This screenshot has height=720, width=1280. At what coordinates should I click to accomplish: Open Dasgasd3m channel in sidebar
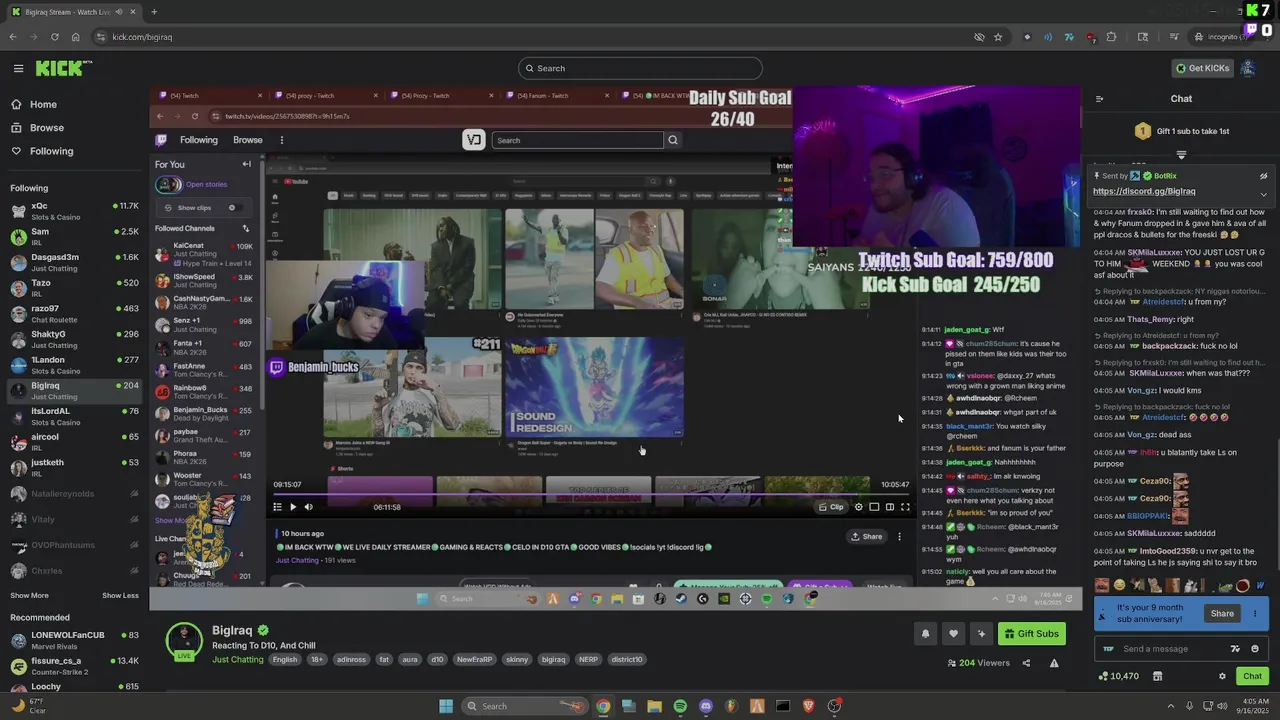(74, 262)
